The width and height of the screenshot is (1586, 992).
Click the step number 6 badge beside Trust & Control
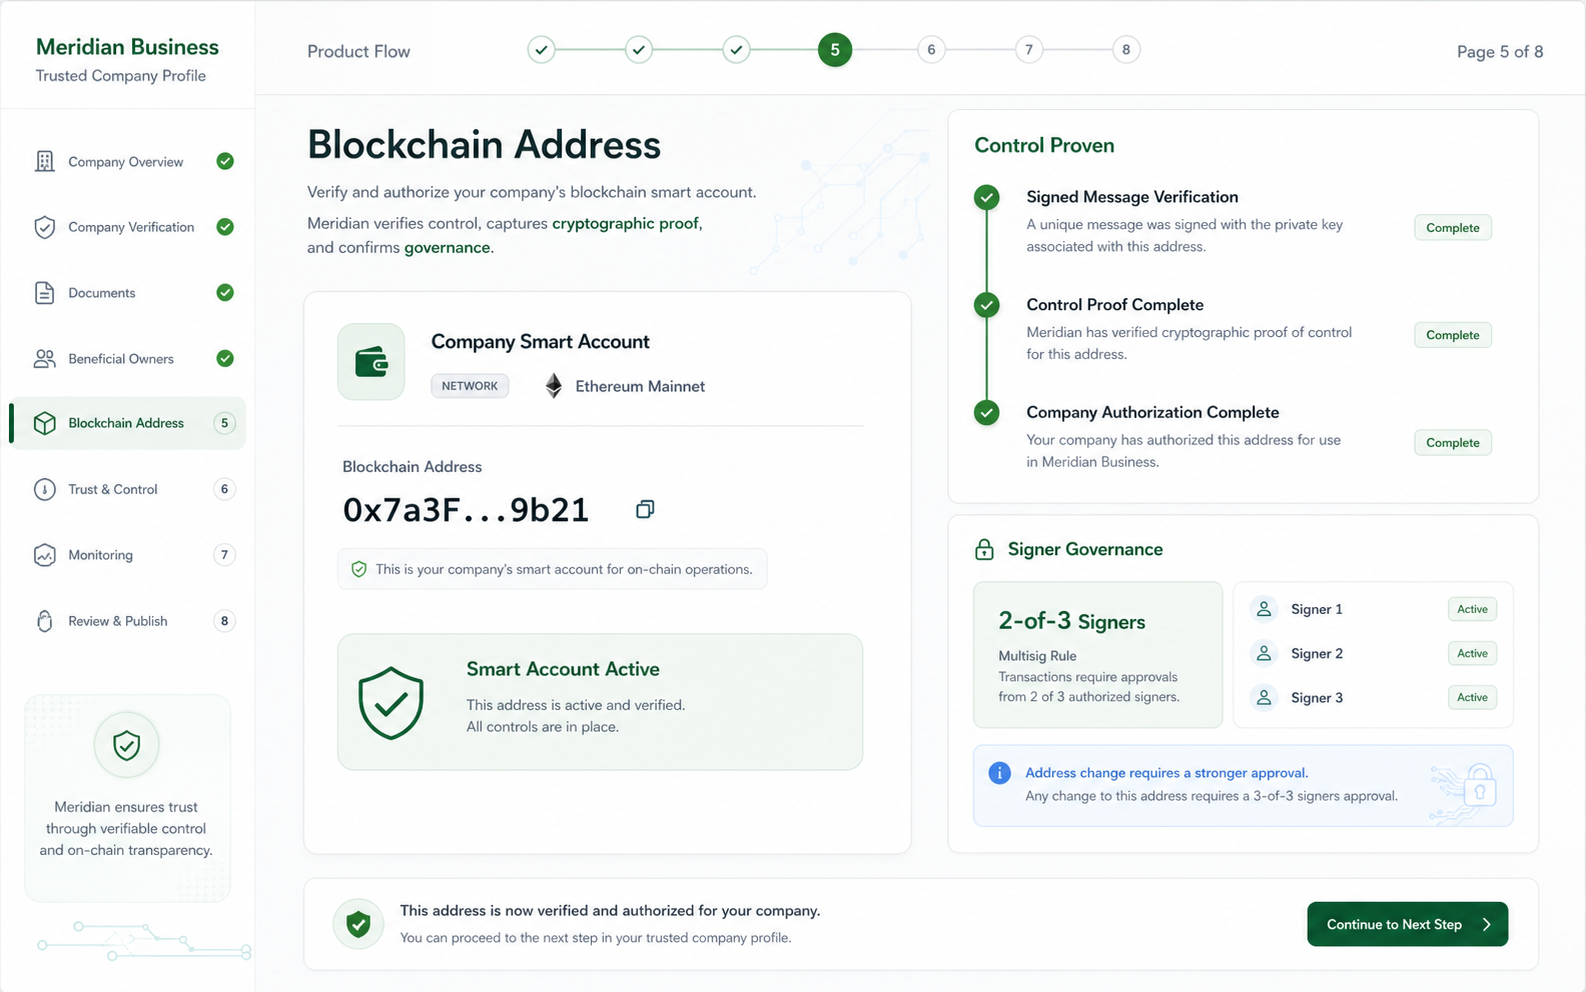224,489
